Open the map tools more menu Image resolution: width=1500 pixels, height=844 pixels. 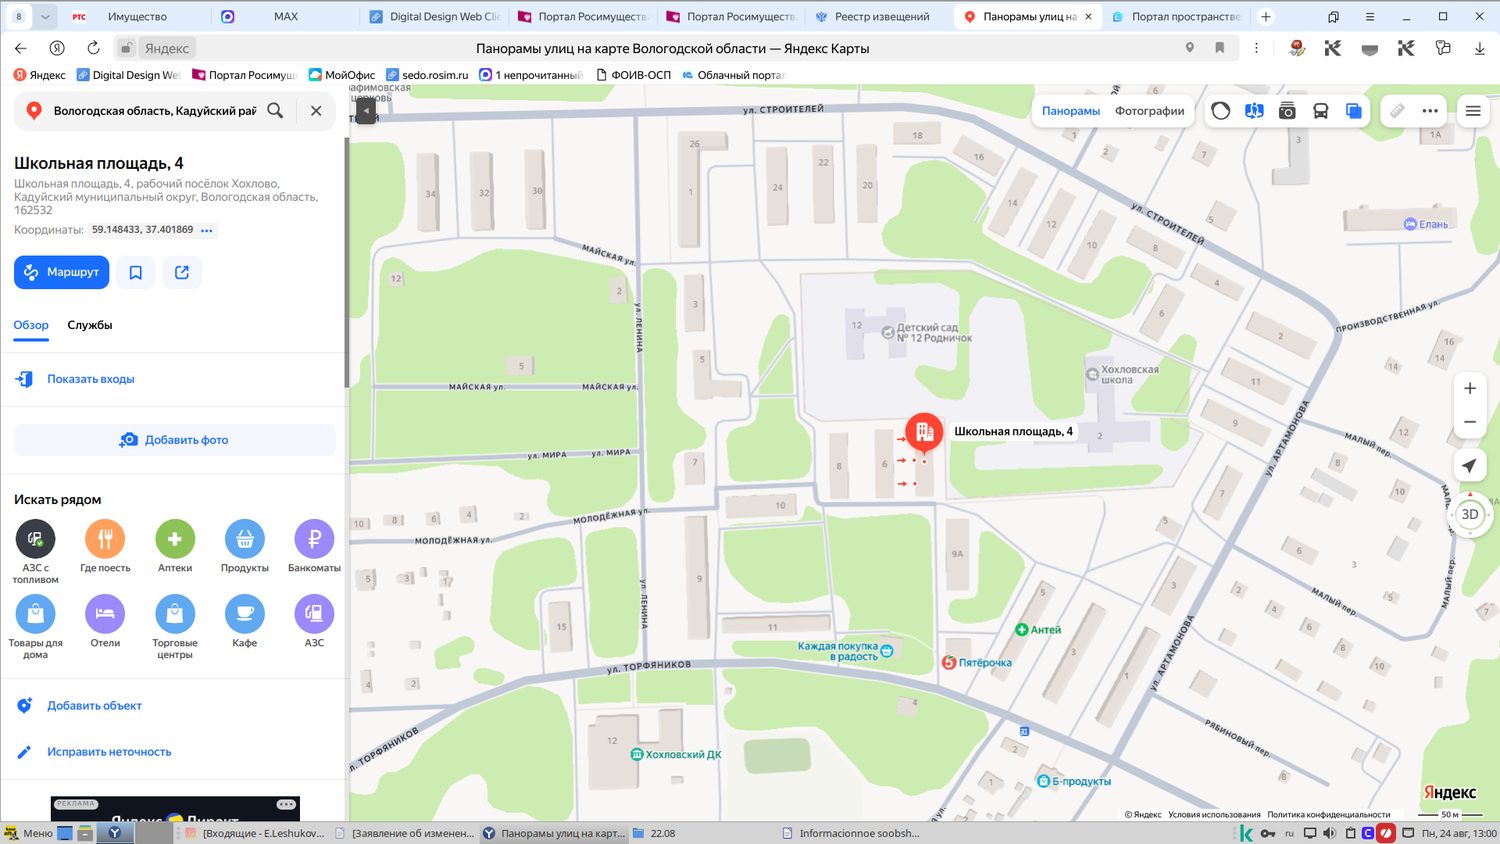[1430, 111]
